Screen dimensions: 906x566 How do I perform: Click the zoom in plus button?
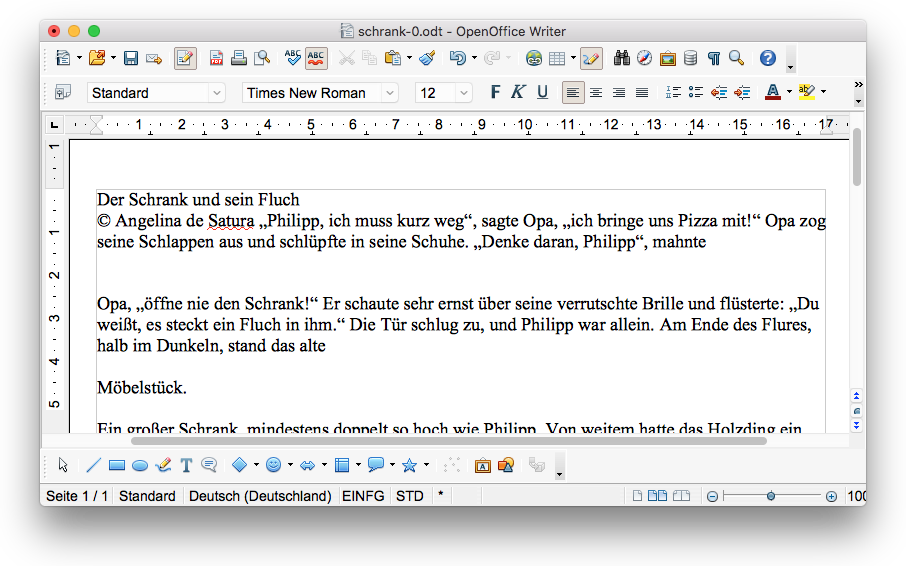(831, 497)
